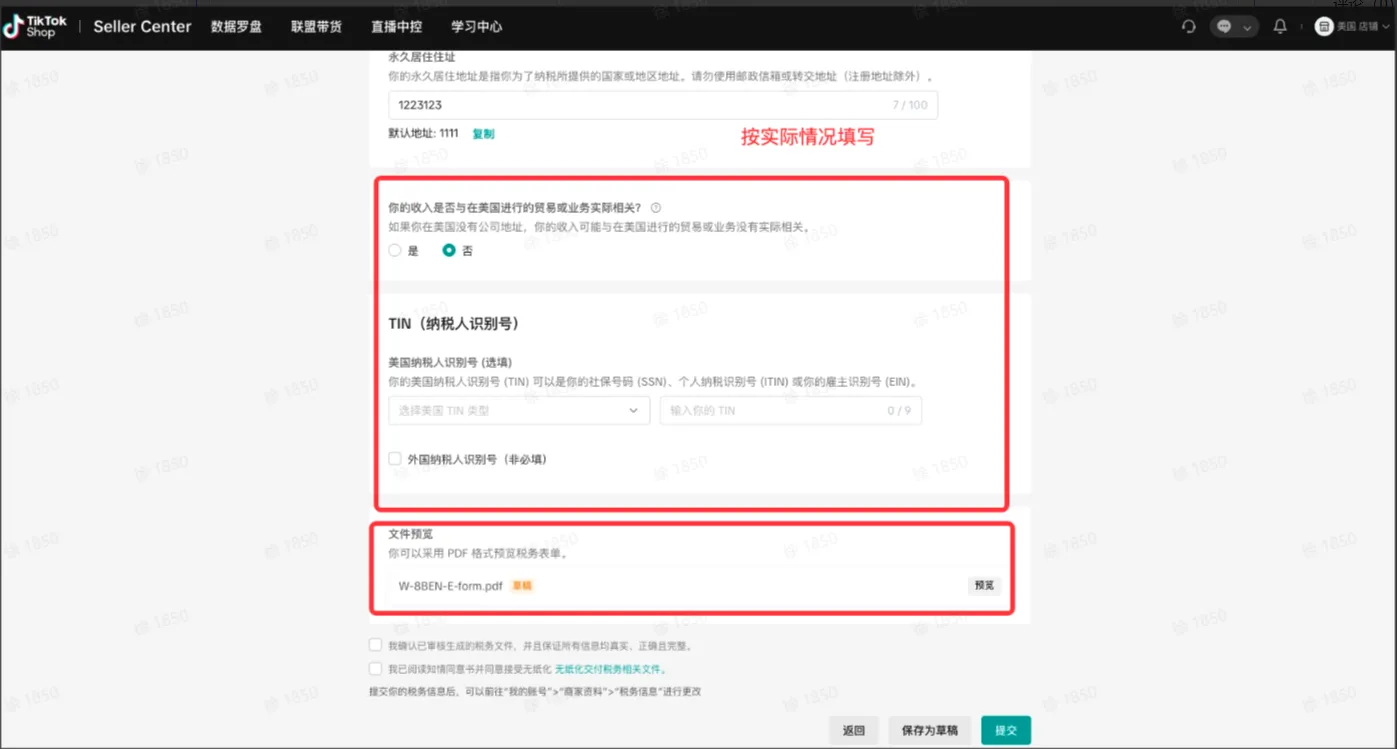Click the W-8BEN-E-form.pdf file name

coord(450,586)
